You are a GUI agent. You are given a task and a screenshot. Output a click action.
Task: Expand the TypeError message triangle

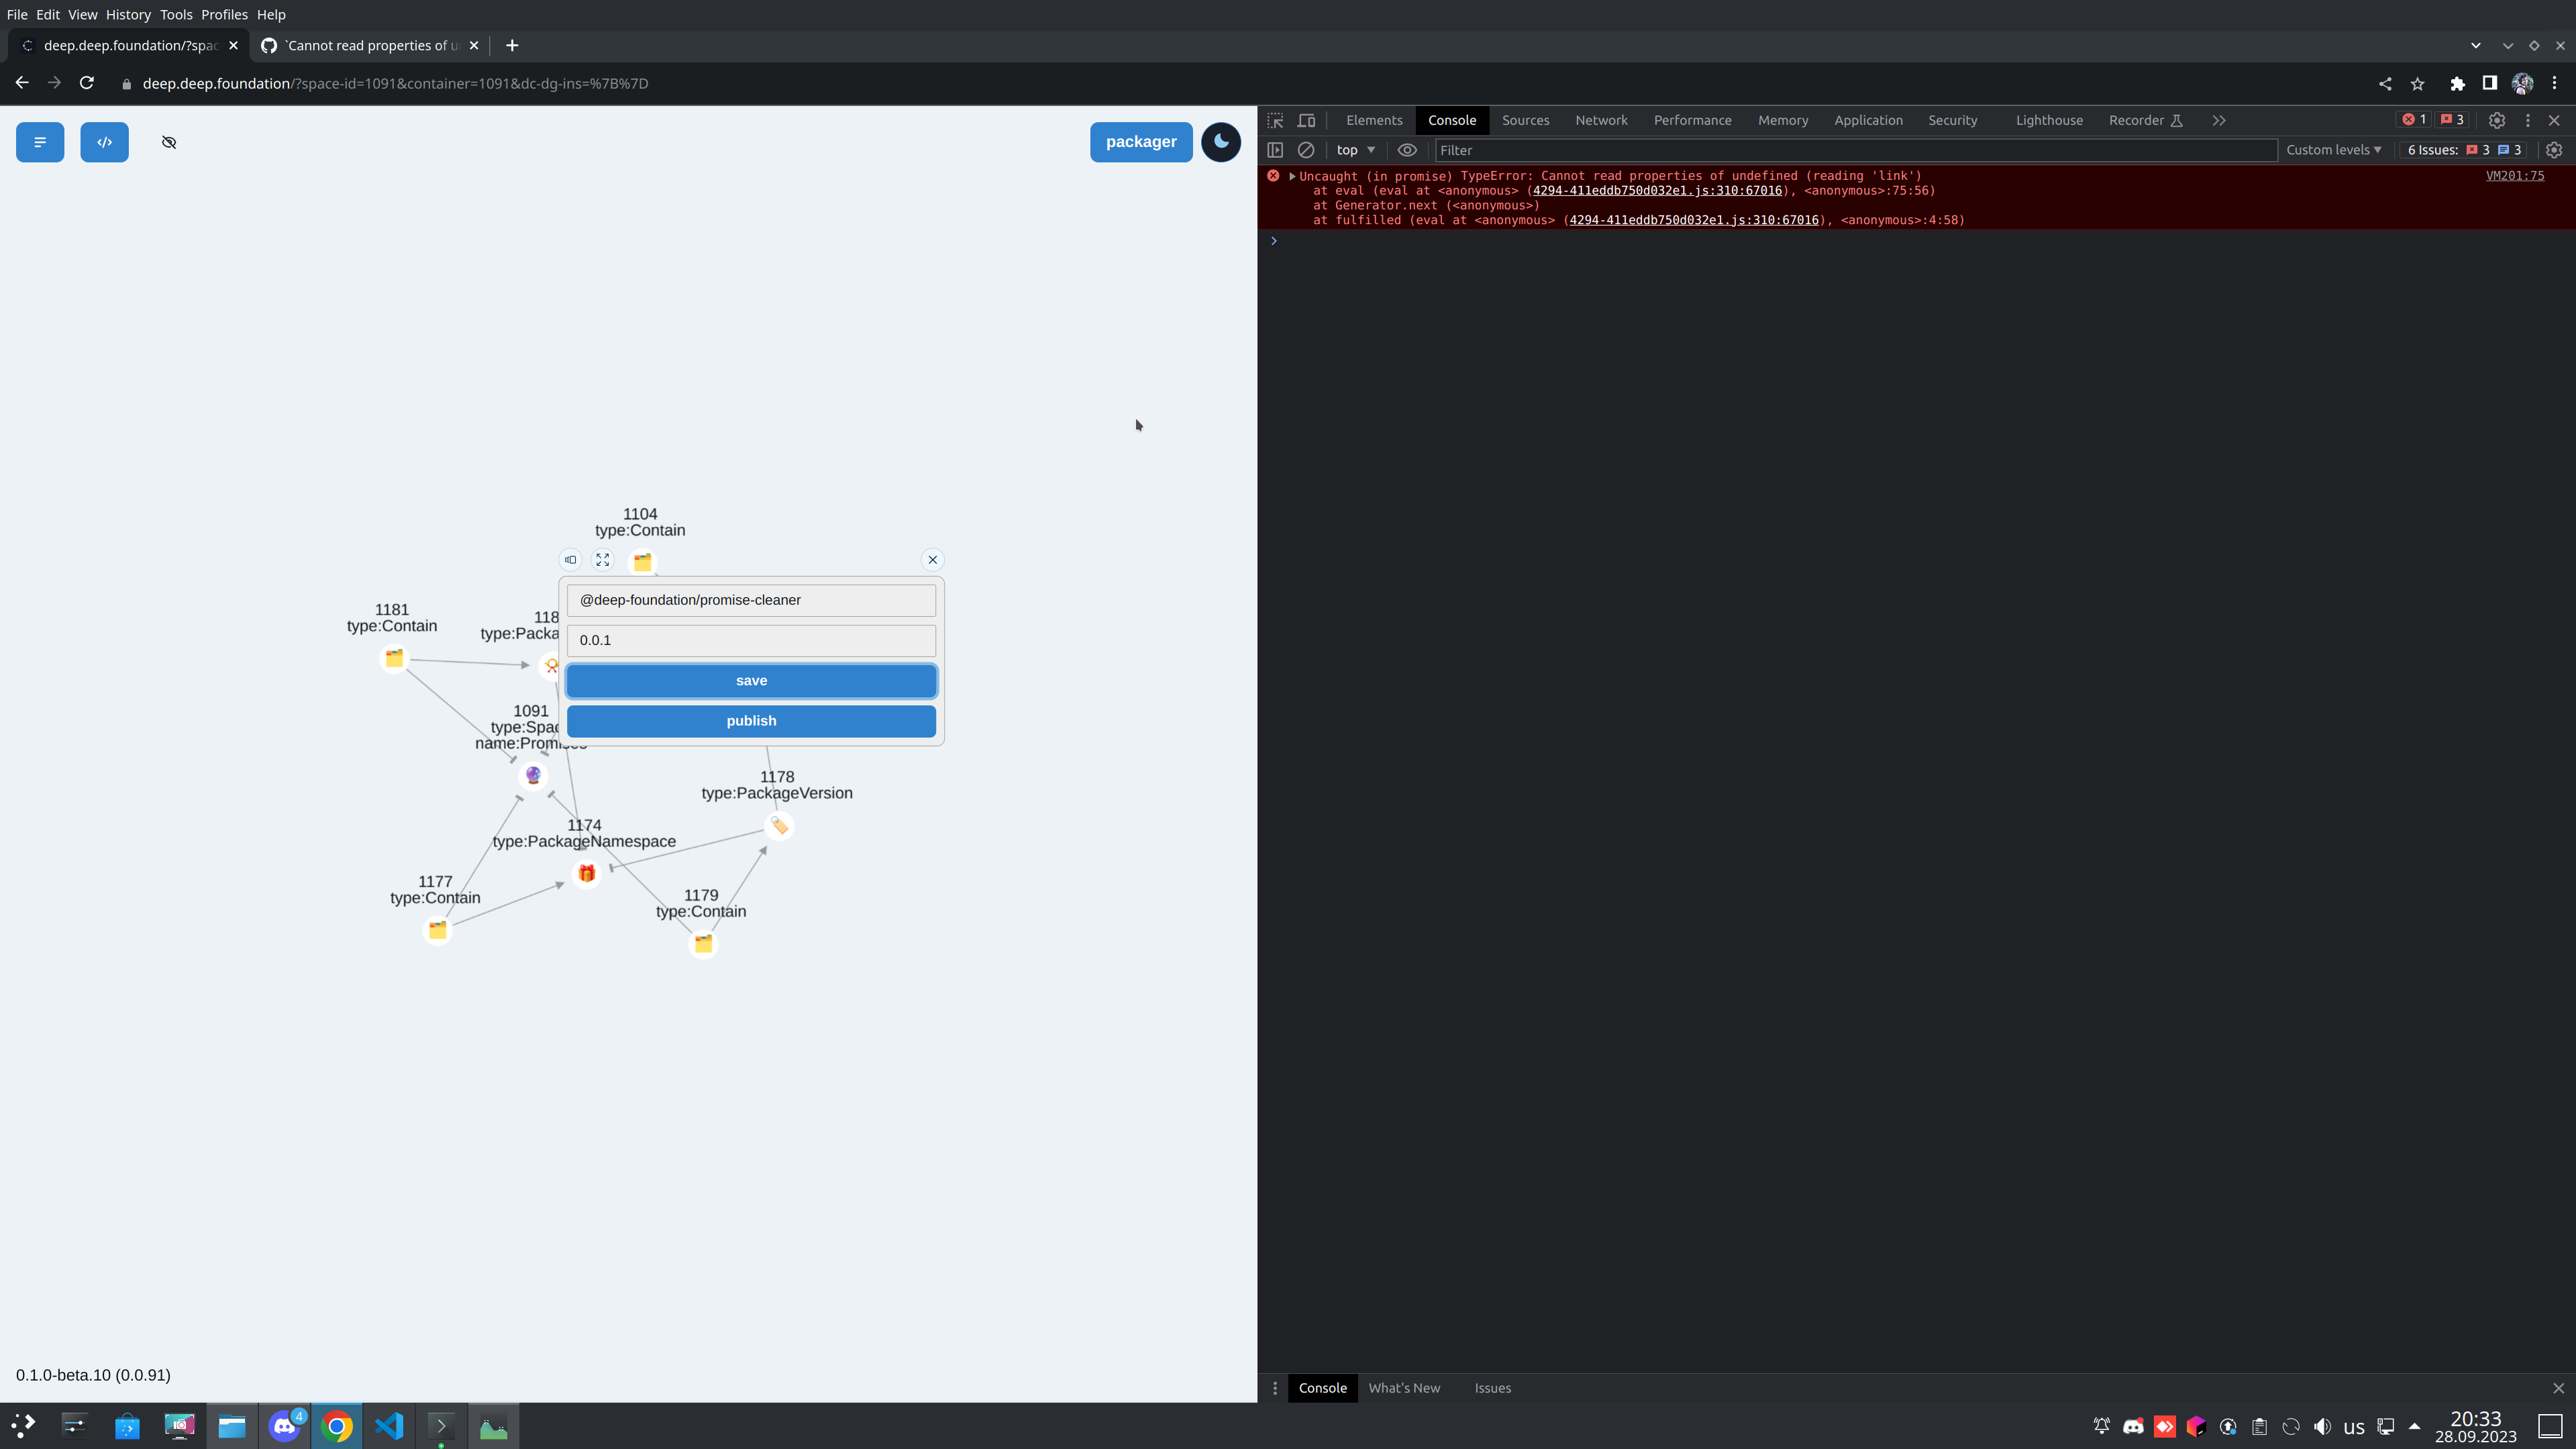point(1292,176)
